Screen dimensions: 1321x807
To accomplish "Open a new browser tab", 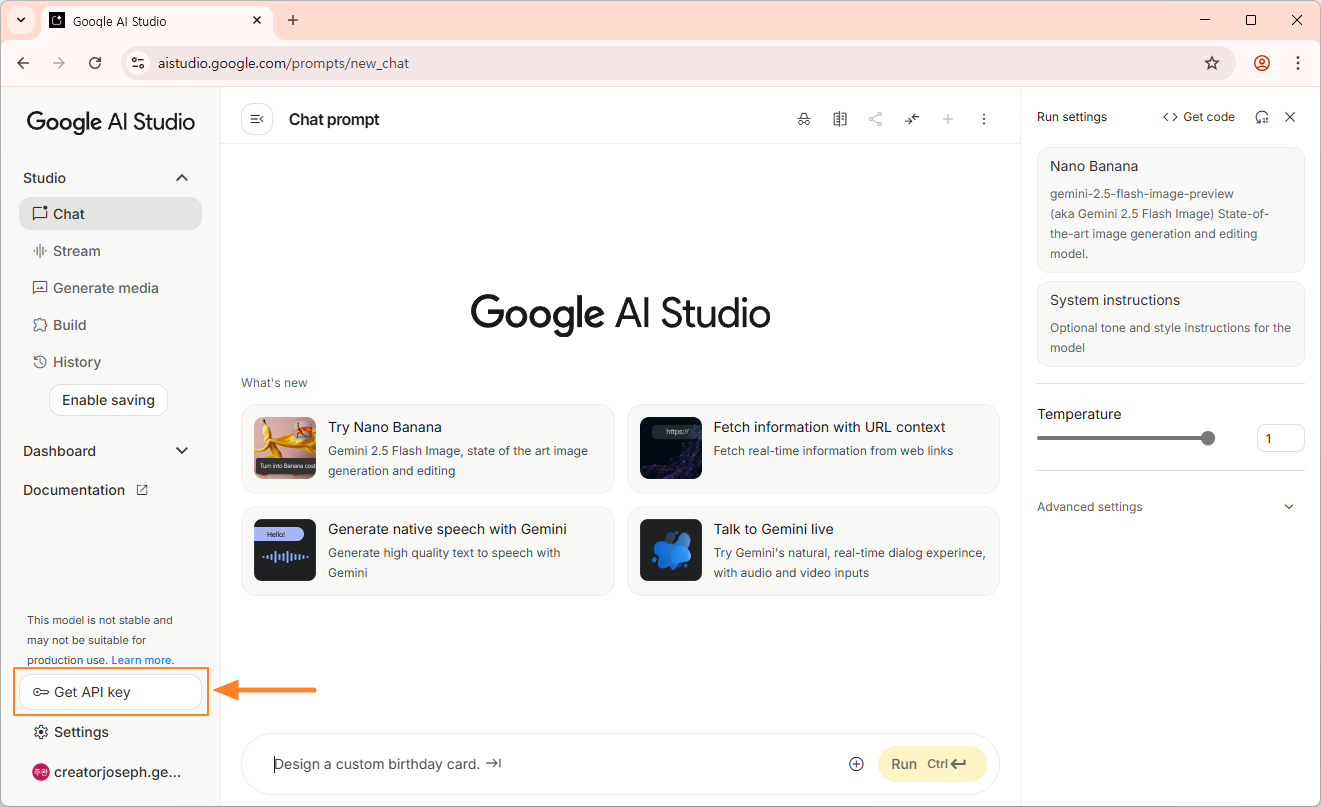I will [293, 20].
